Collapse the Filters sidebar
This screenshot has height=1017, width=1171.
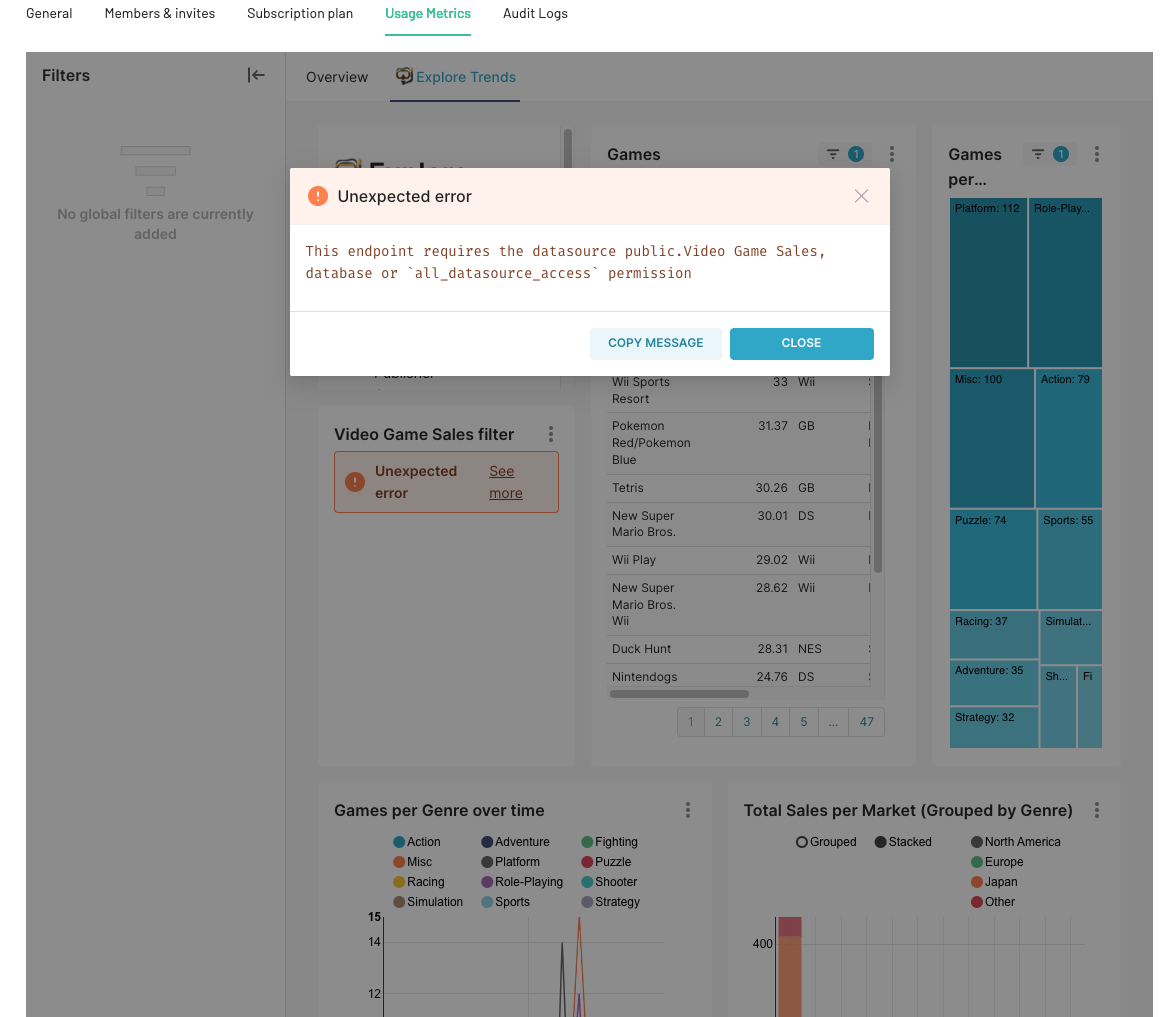click(256, 74)
